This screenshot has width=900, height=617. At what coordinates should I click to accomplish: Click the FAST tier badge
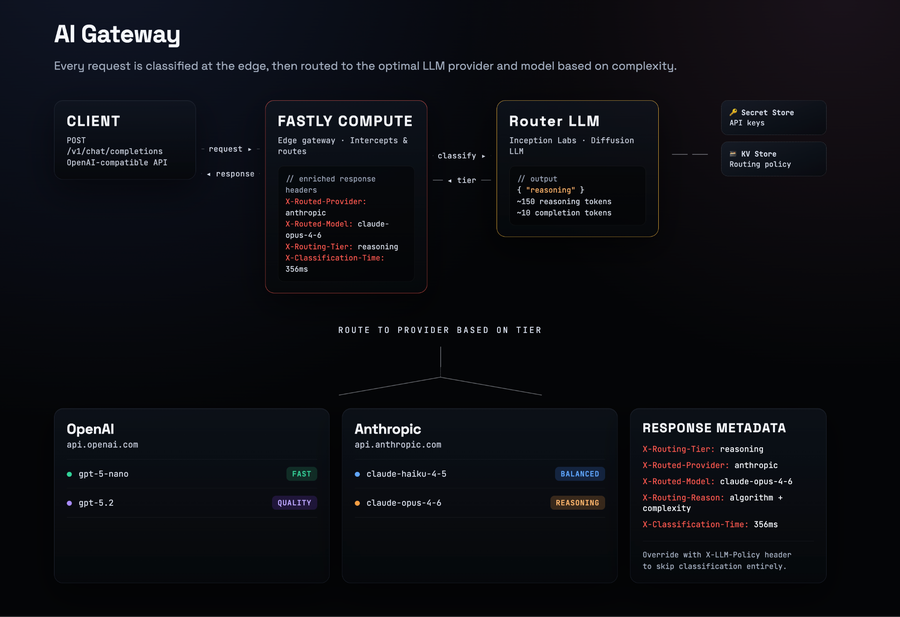click(x=301, y=474)
